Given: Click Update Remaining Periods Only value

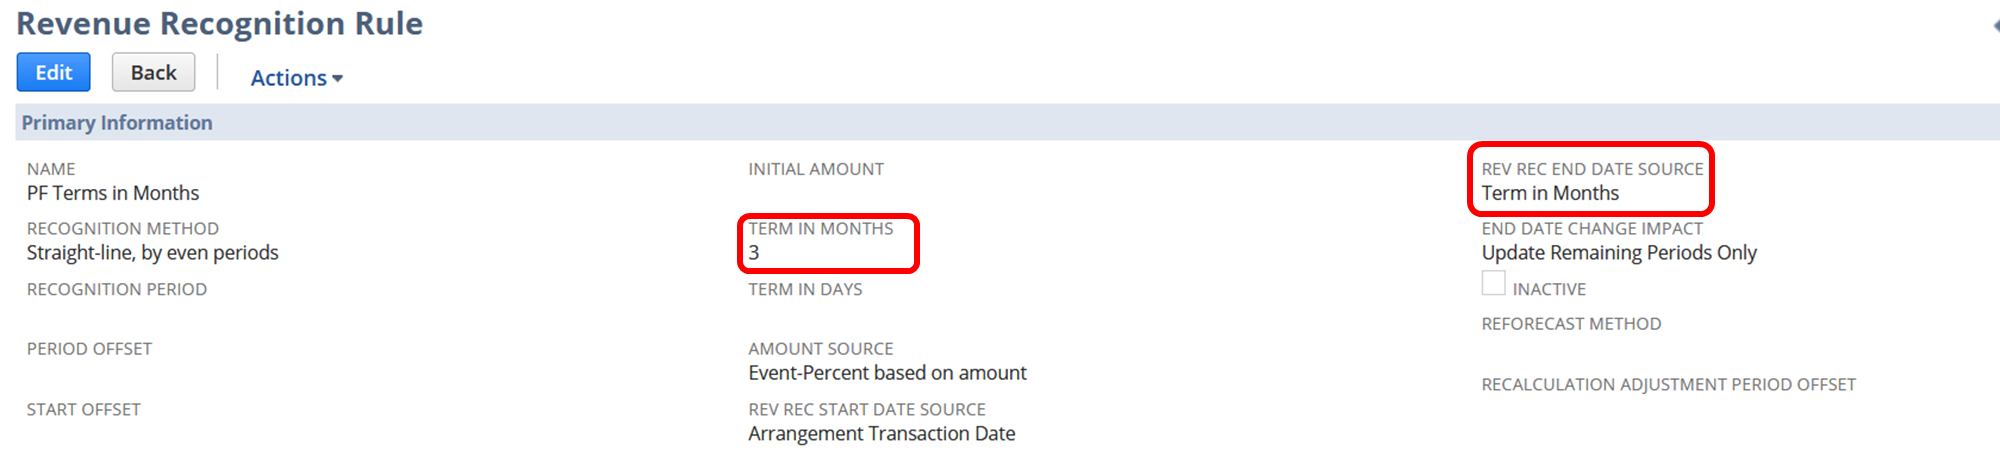Looking at the screenshot, I should point(1619,253).
